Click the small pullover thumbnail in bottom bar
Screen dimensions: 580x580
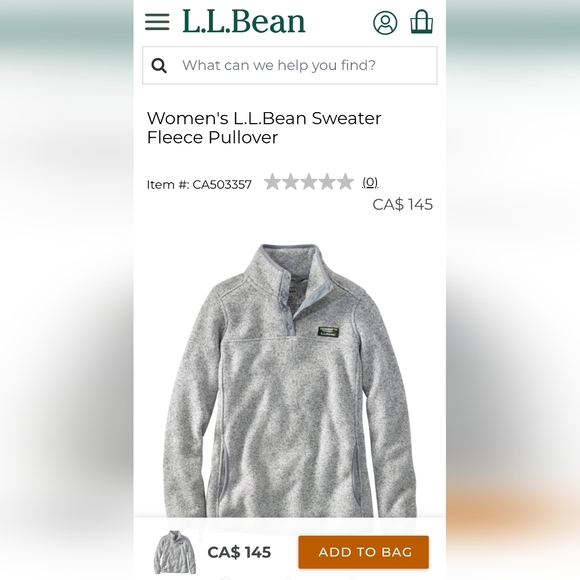coord(175,552)
